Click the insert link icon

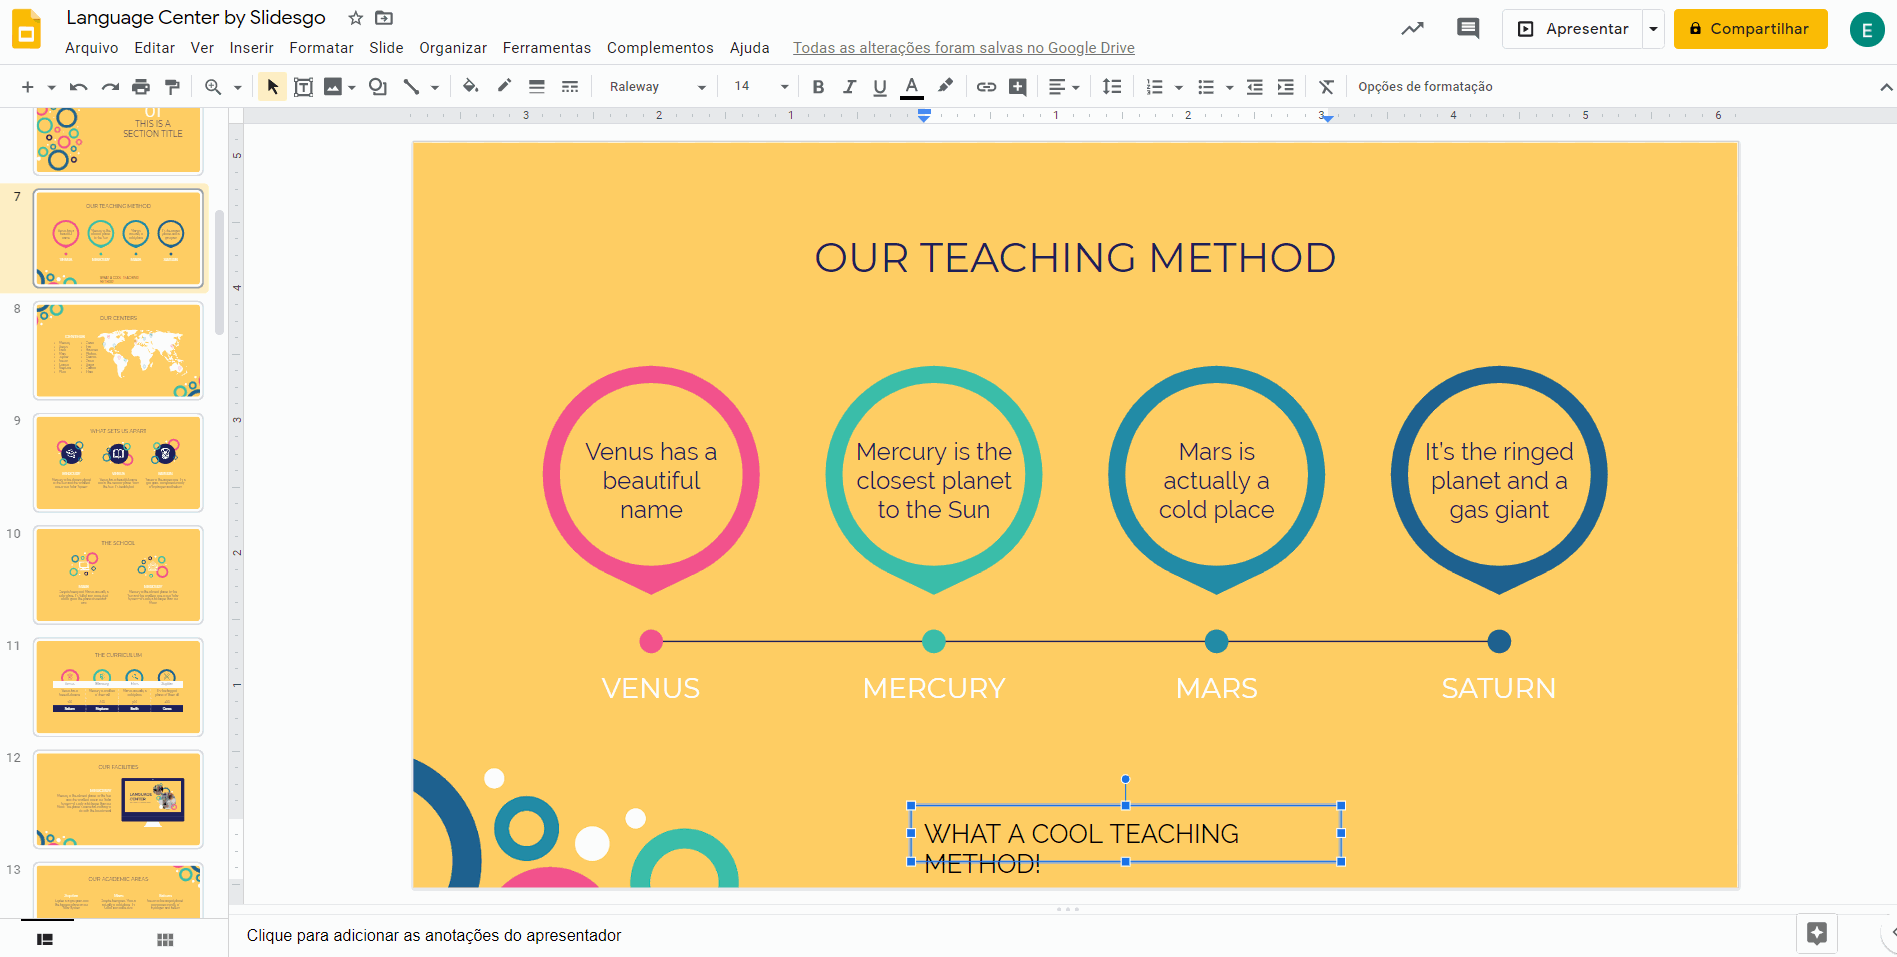click(x=986, y=87)
